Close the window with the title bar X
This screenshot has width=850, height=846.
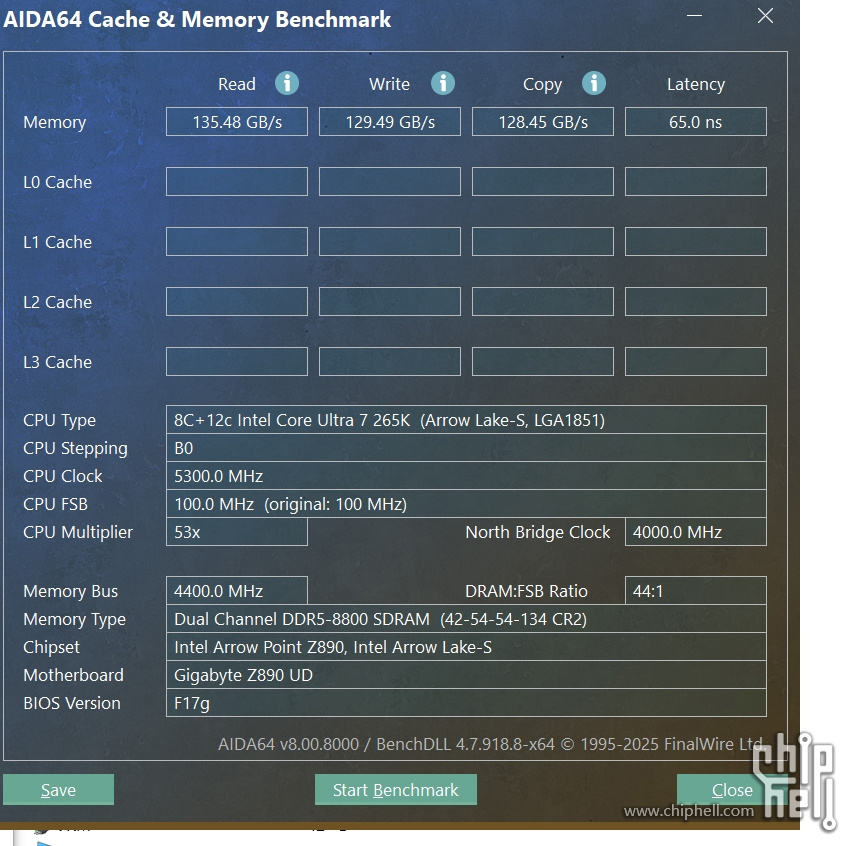pyautogui.click(x=765, y=16)
